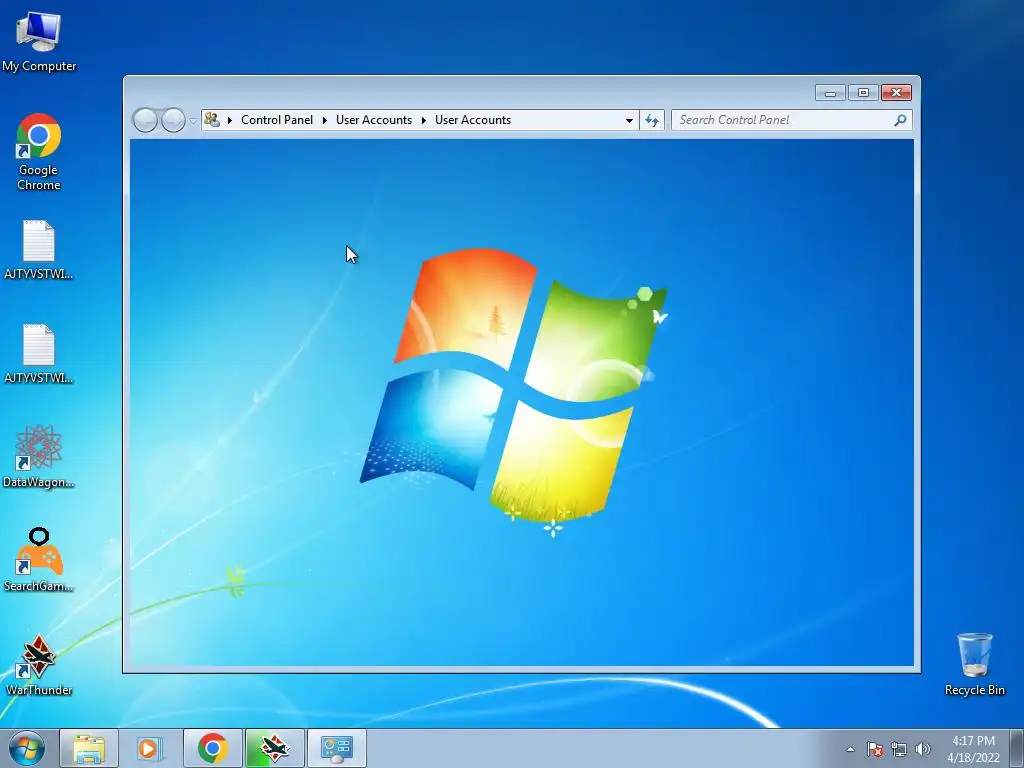Open the Recycle Bin
1024x768 pixels.
click(974, 664)
